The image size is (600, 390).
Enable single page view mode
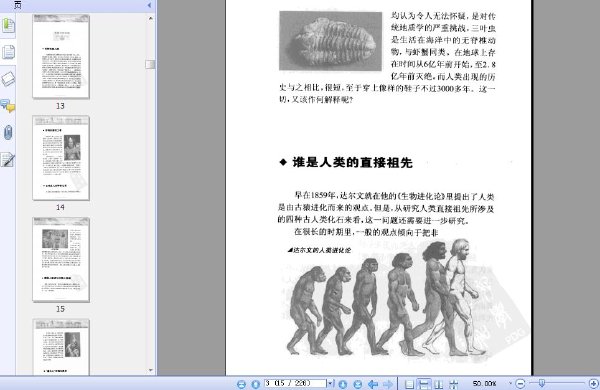pyautogui.click(x=409, y=384)
